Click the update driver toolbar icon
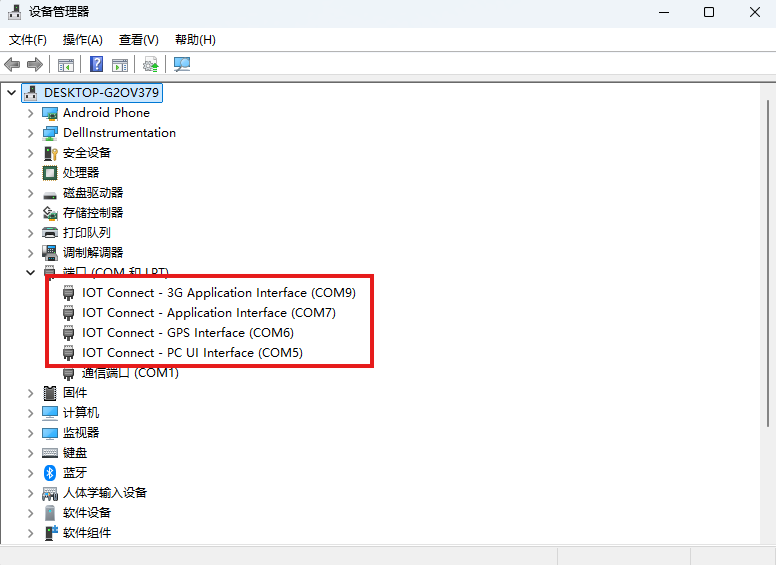Viewport: 776px width, 565px height. 150,65
